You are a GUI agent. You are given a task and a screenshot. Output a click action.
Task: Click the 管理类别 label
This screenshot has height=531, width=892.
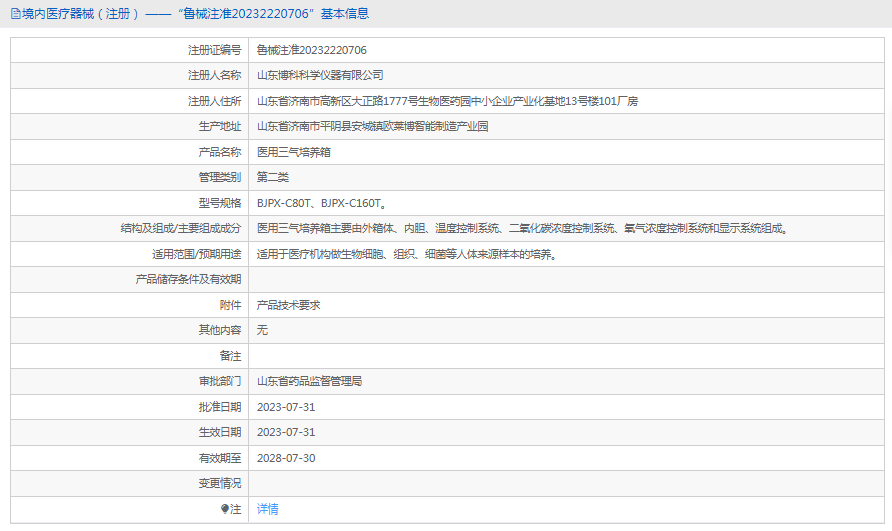pyautogui.click(x=220, y=177)
